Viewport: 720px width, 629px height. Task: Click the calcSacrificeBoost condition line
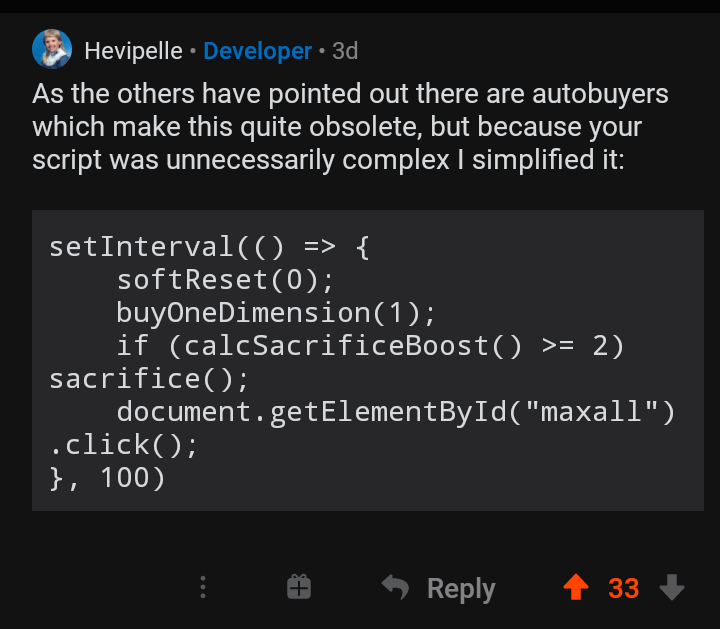[370, 346]
